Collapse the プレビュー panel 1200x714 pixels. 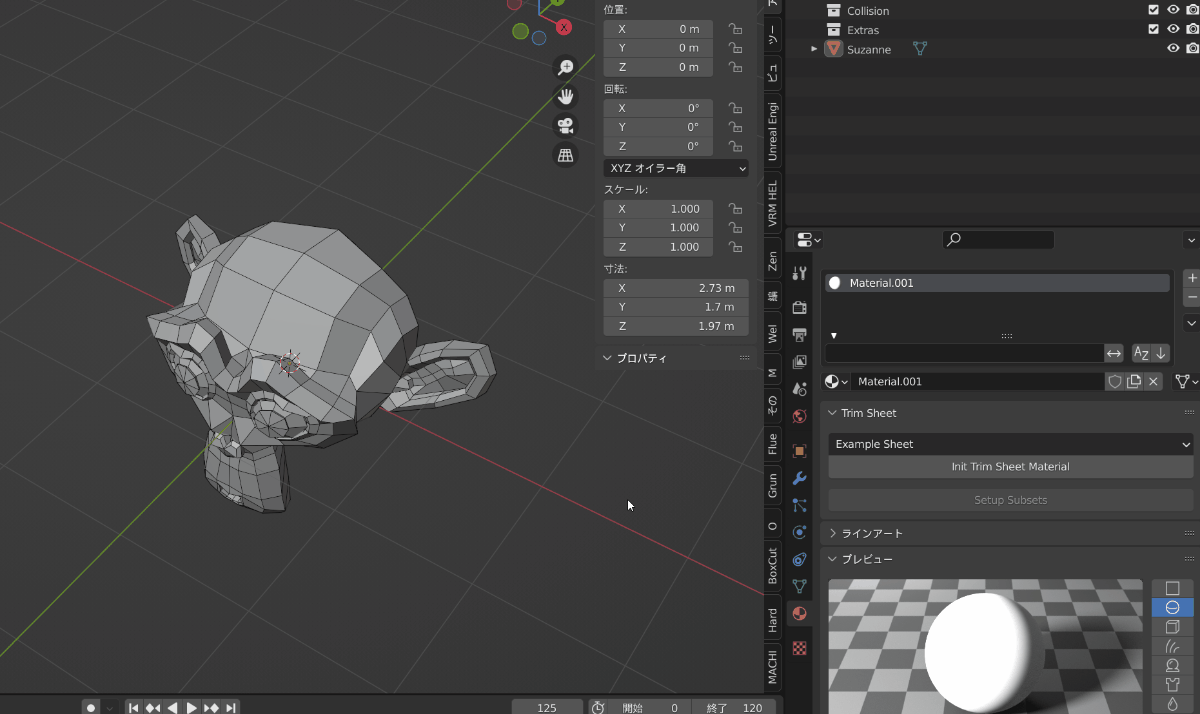click(832, 559)
